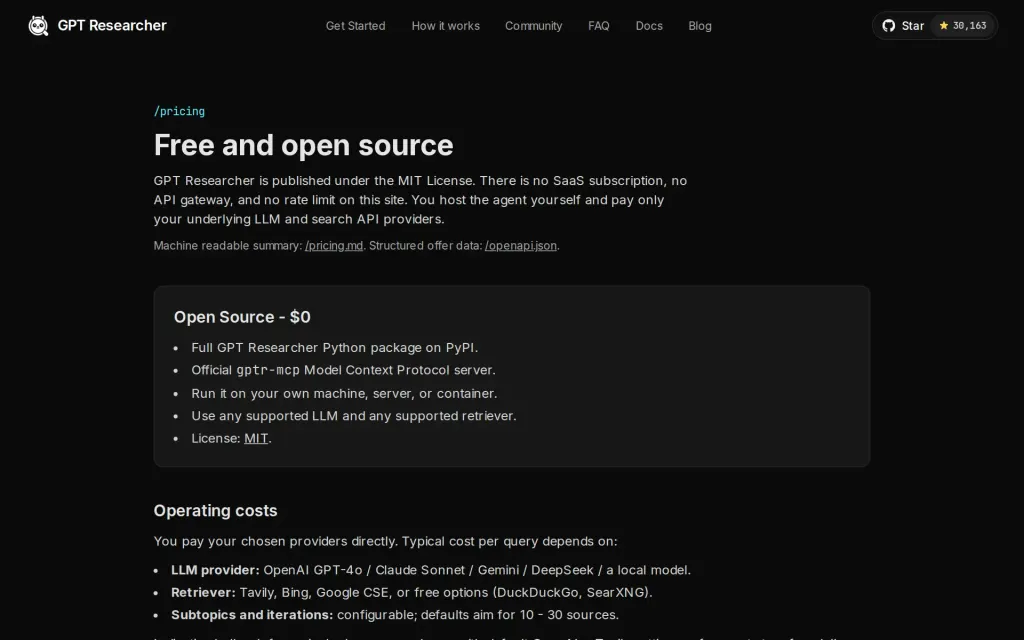Image resolution: width=1024 pixels, height=640 pixels.
Task: Click the yellow star count badge
Action: tap(963, 26)
